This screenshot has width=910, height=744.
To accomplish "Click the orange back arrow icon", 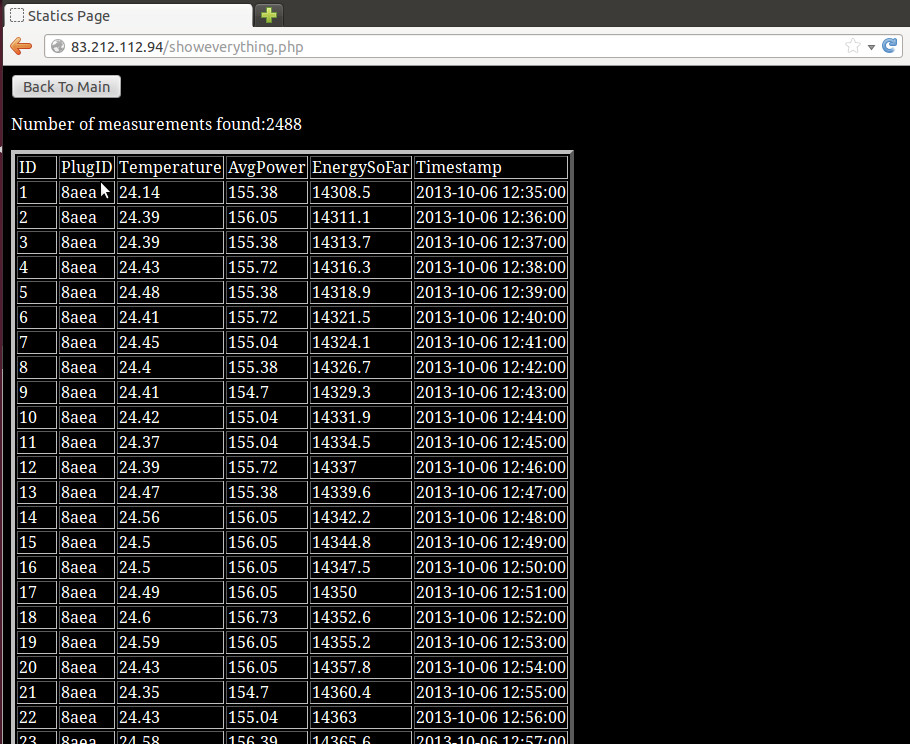I will pos(21,46).
